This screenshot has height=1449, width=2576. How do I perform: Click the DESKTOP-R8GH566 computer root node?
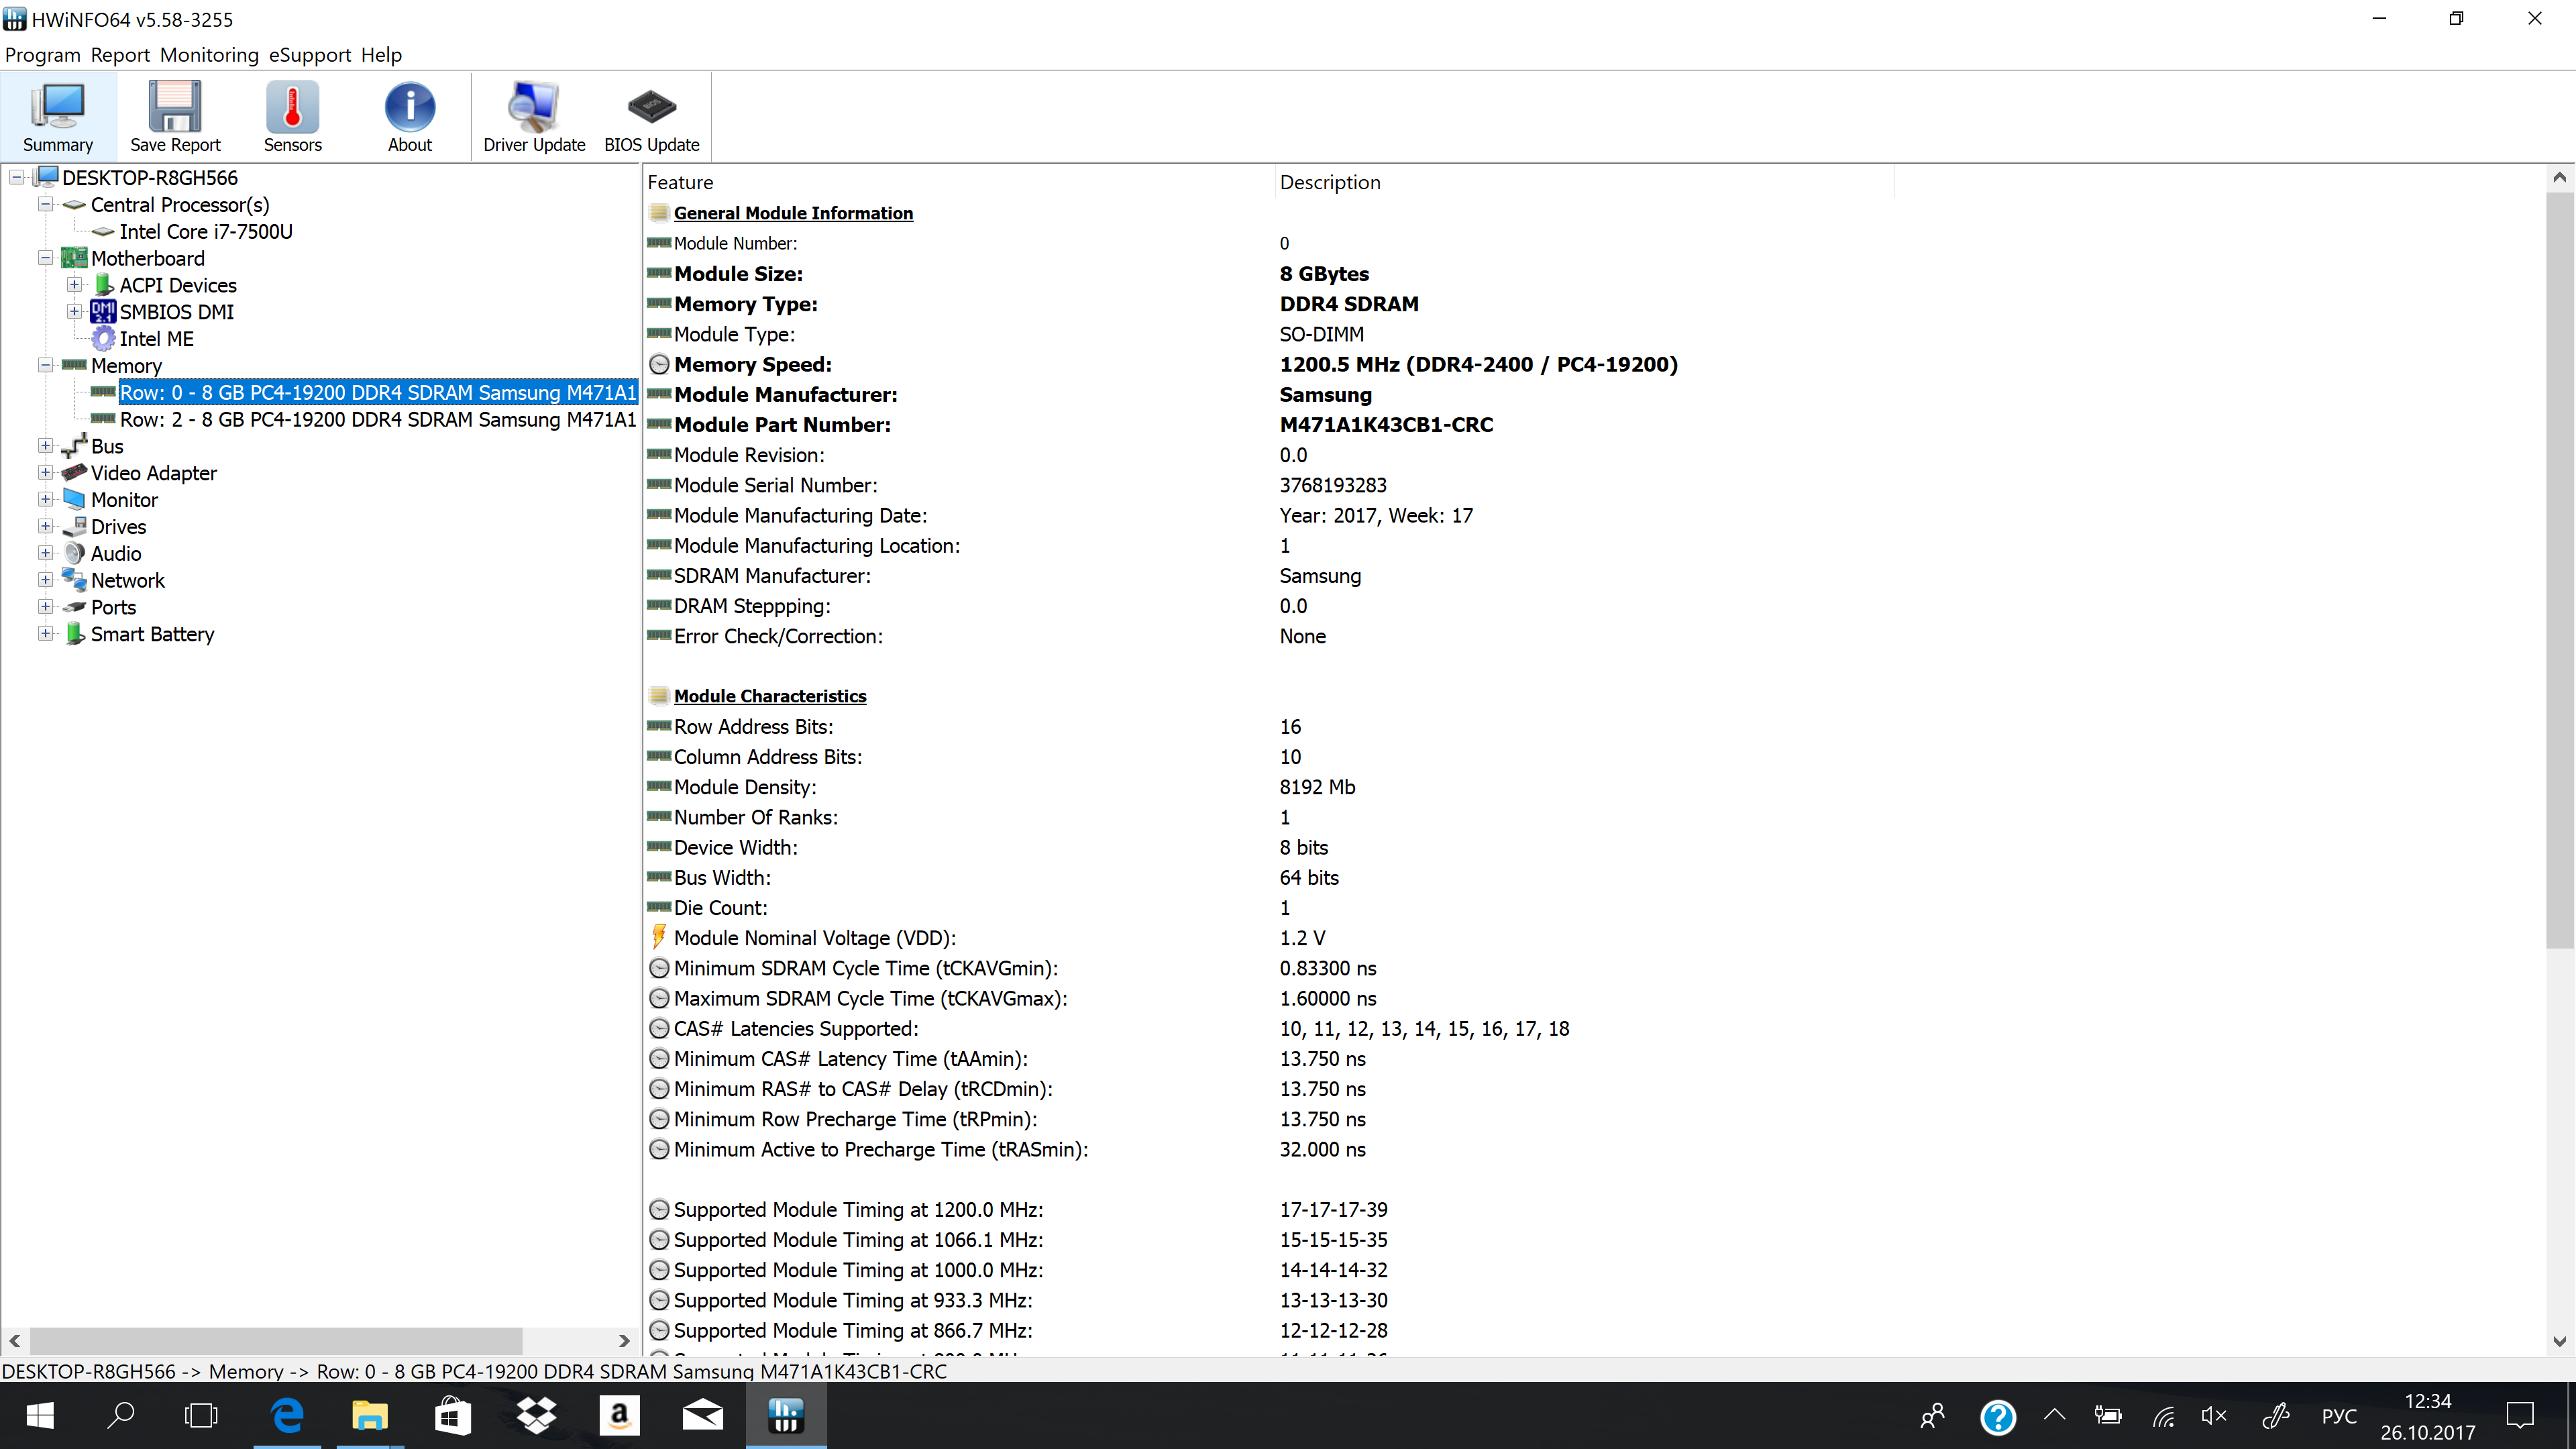pos(150,177)
